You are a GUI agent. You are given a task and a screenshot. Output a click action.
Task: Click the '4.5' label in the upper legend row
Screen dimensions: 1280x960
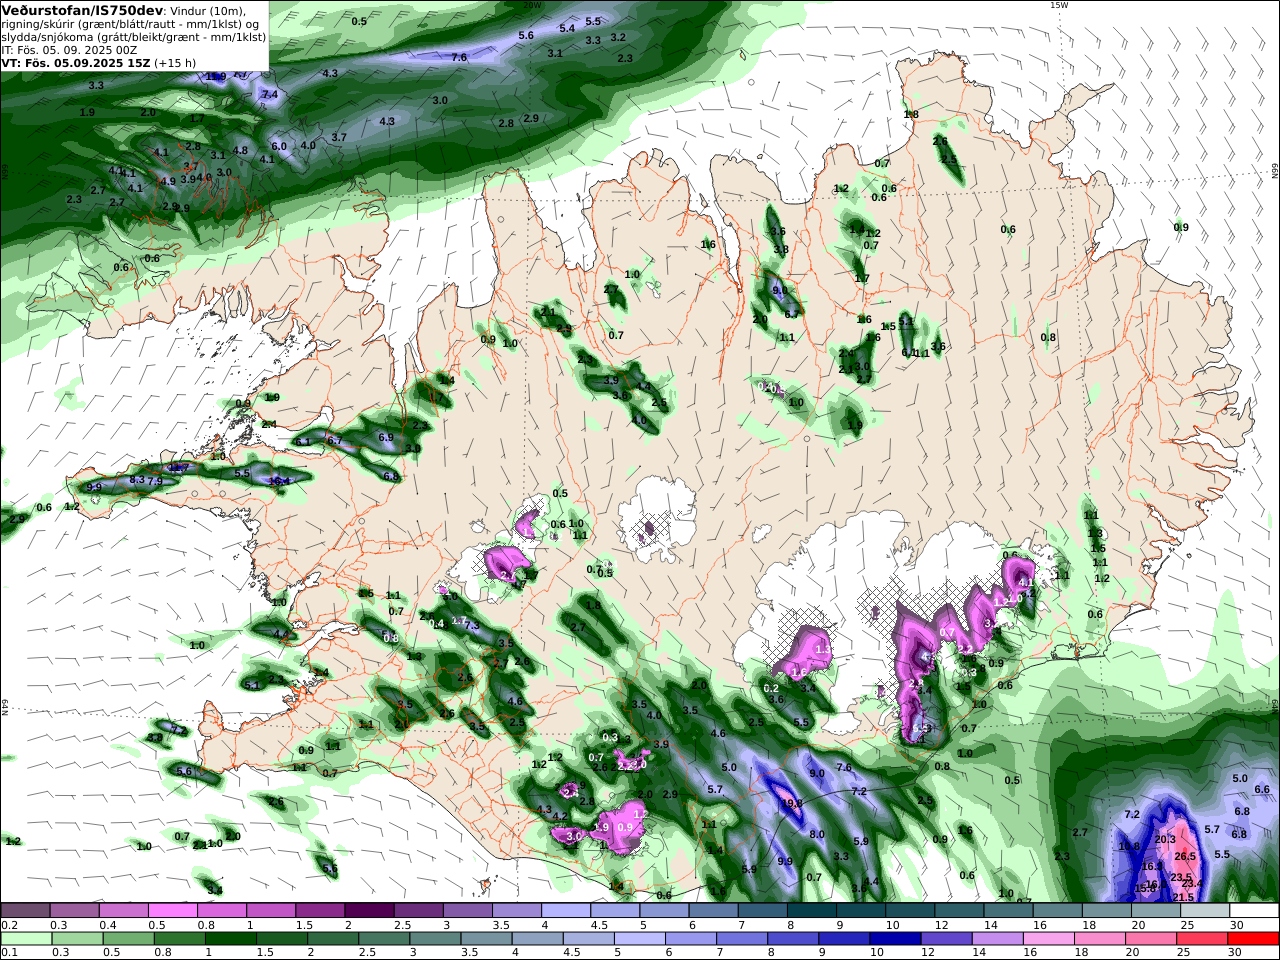coord(599,925)
